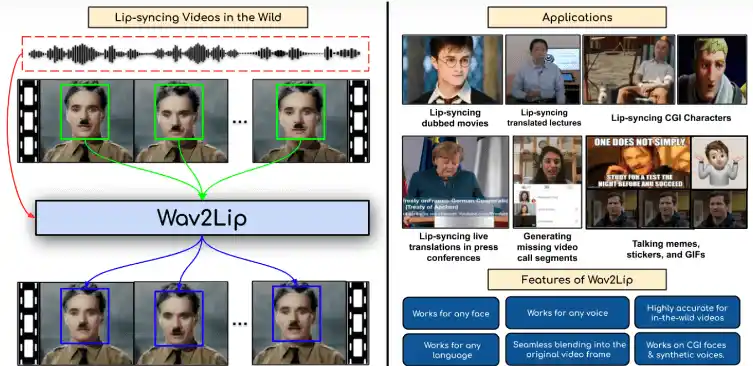Viewport: 753px width, 366px height.
Task: Click the Wav2Lip model box
Action: pos(202,218)
